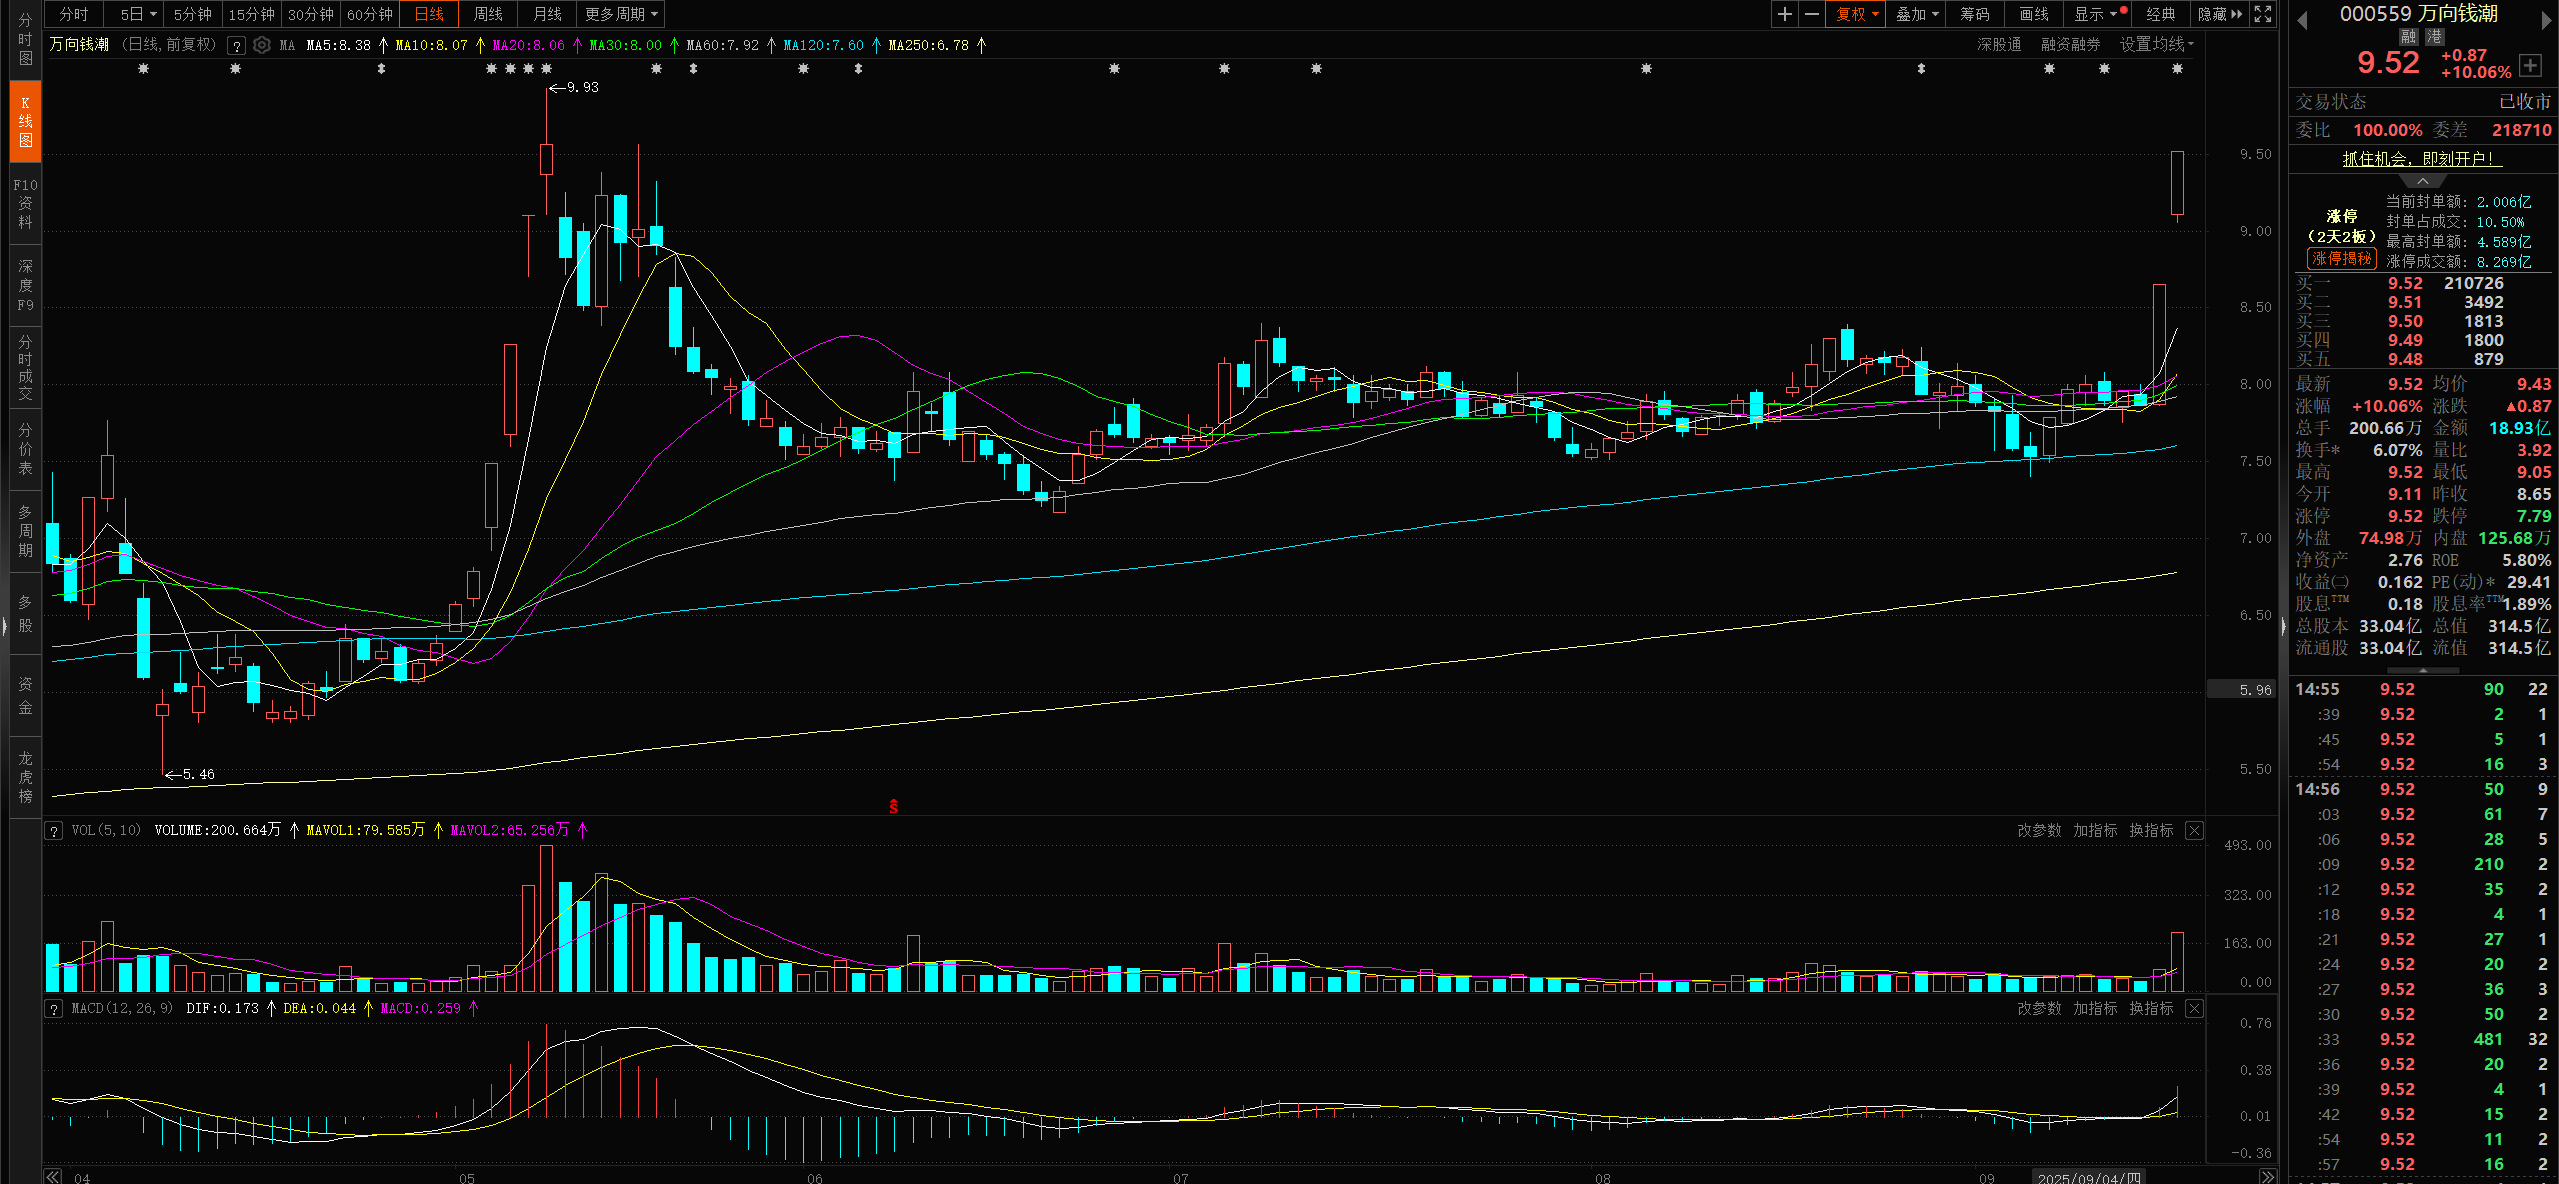Switch to the 5分钟 tab
Screen dimensions: 2559x1184
[x=192, y=14]
